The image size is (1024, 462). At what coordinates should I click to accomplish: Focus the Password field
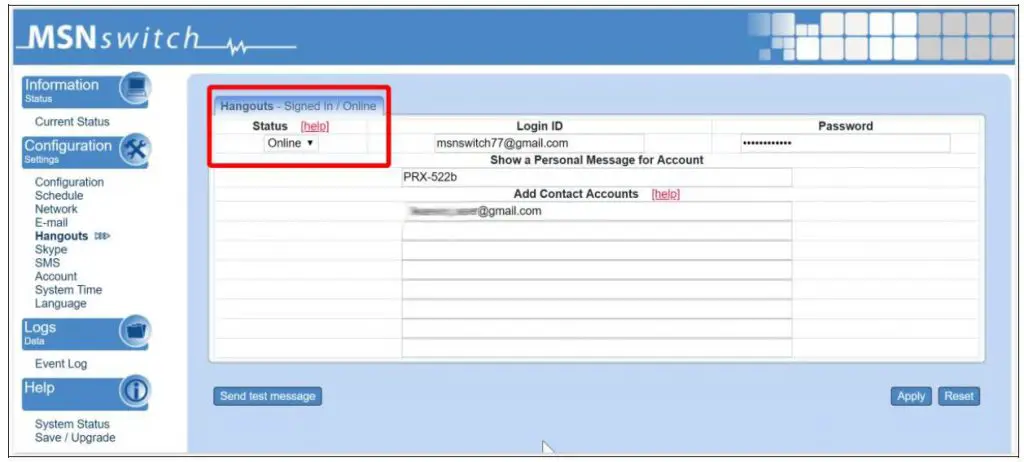845,143
